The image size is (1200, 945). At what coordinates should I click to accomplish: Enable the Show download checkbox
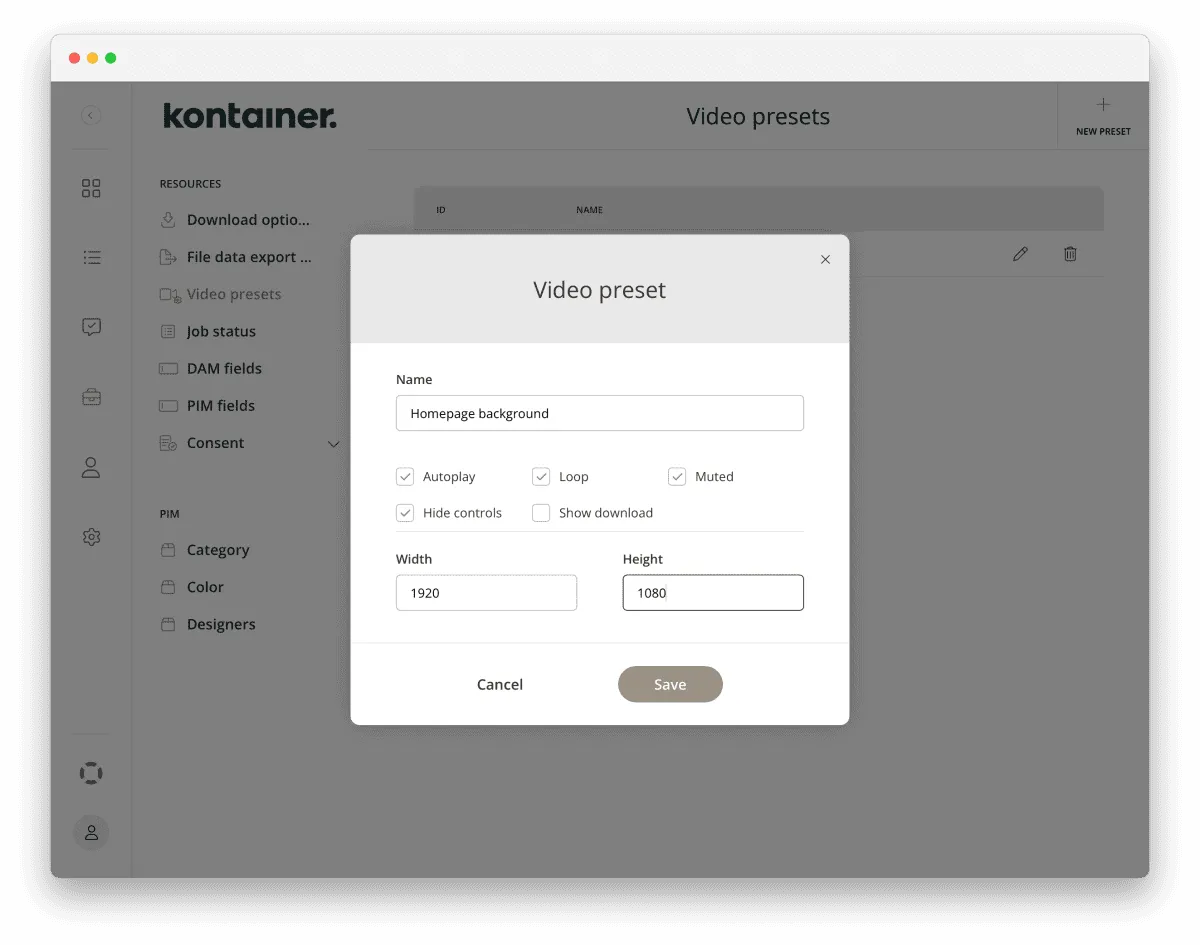(x=541, y=512)
